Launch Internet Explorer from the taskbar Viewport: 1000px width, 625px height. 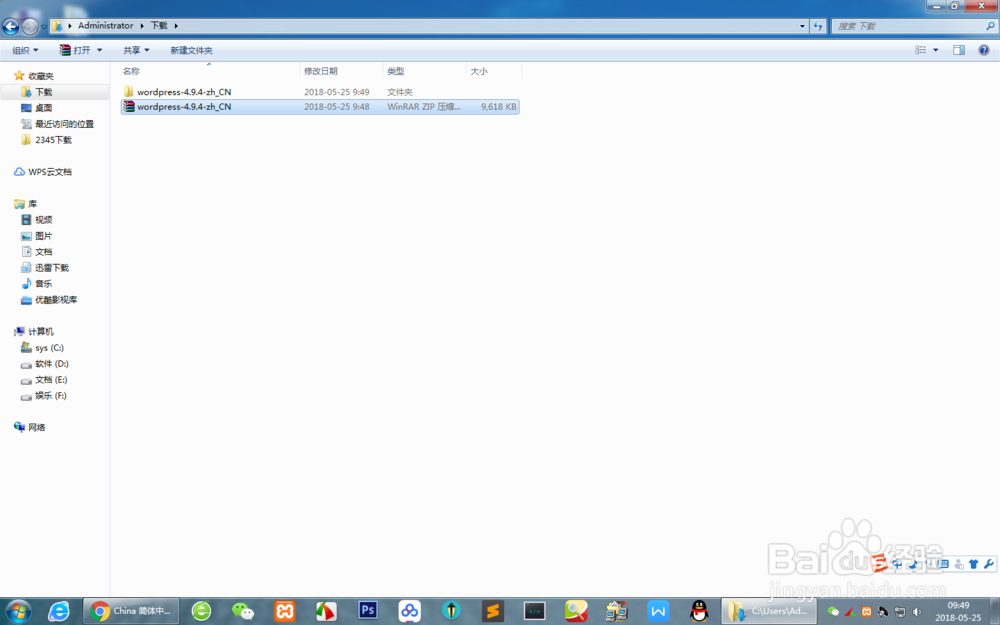click(59, 611)
